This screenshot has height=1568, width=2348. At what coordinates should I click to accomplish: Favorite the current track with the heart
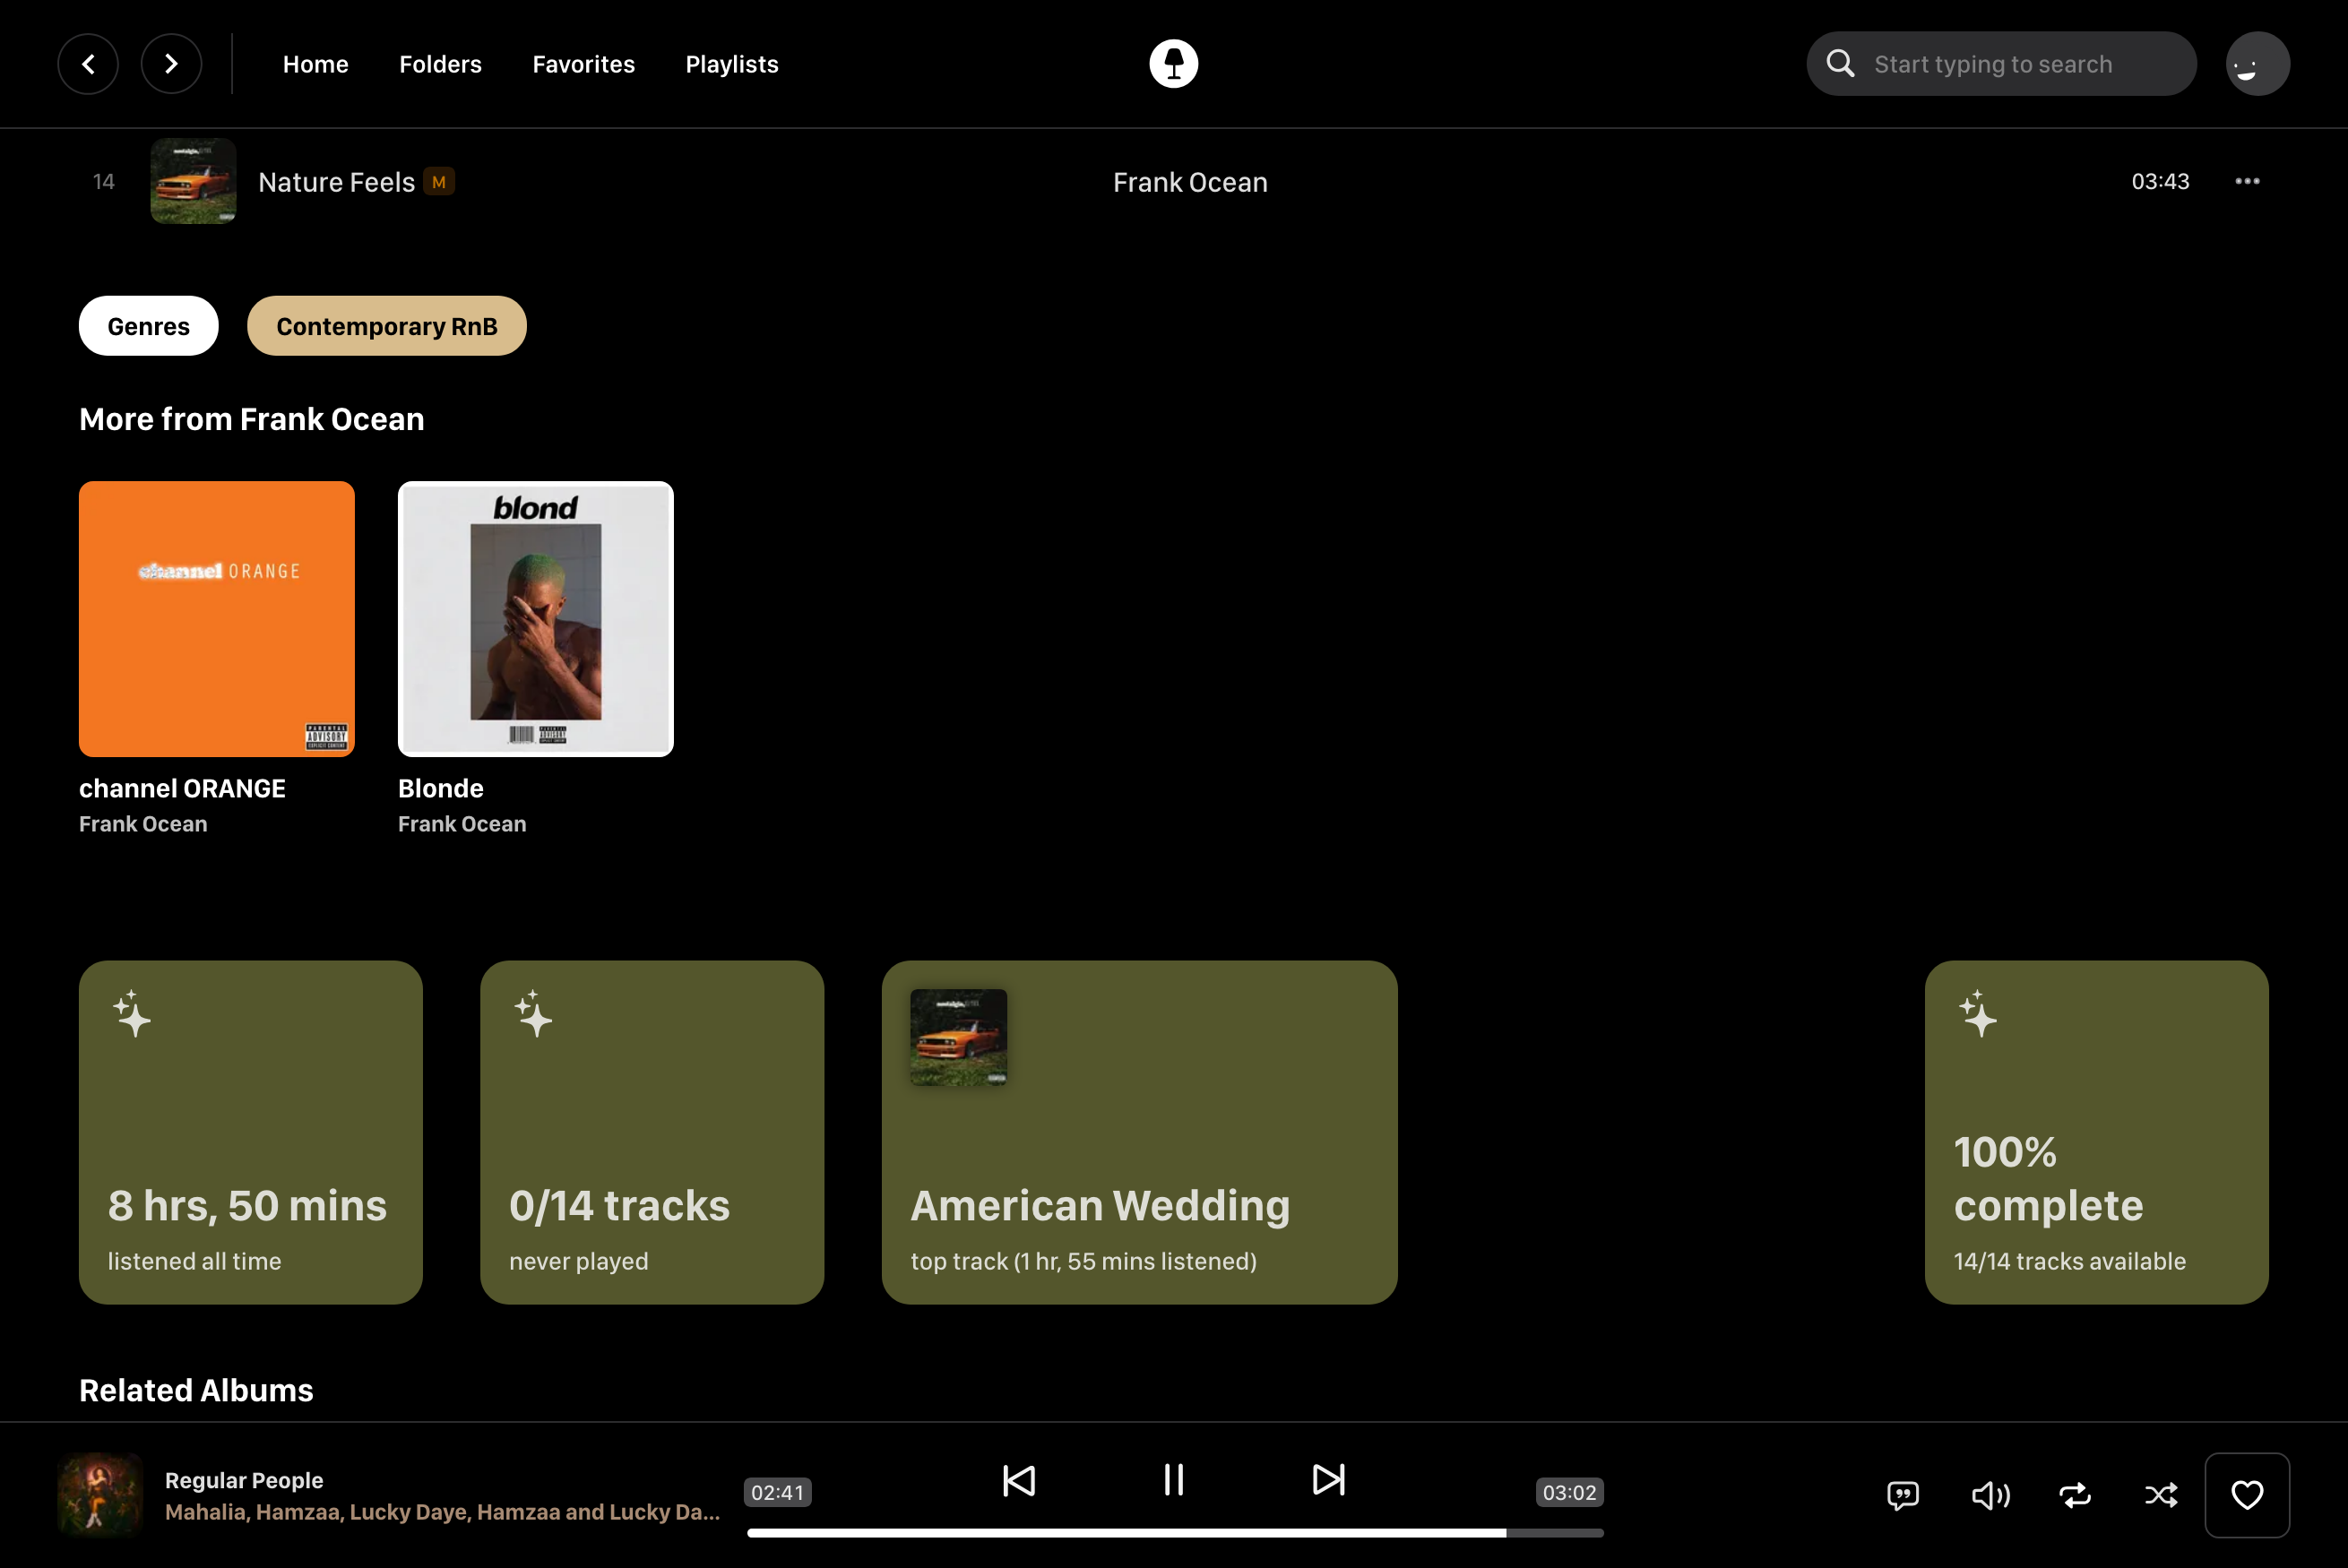coord(2247,1495)
